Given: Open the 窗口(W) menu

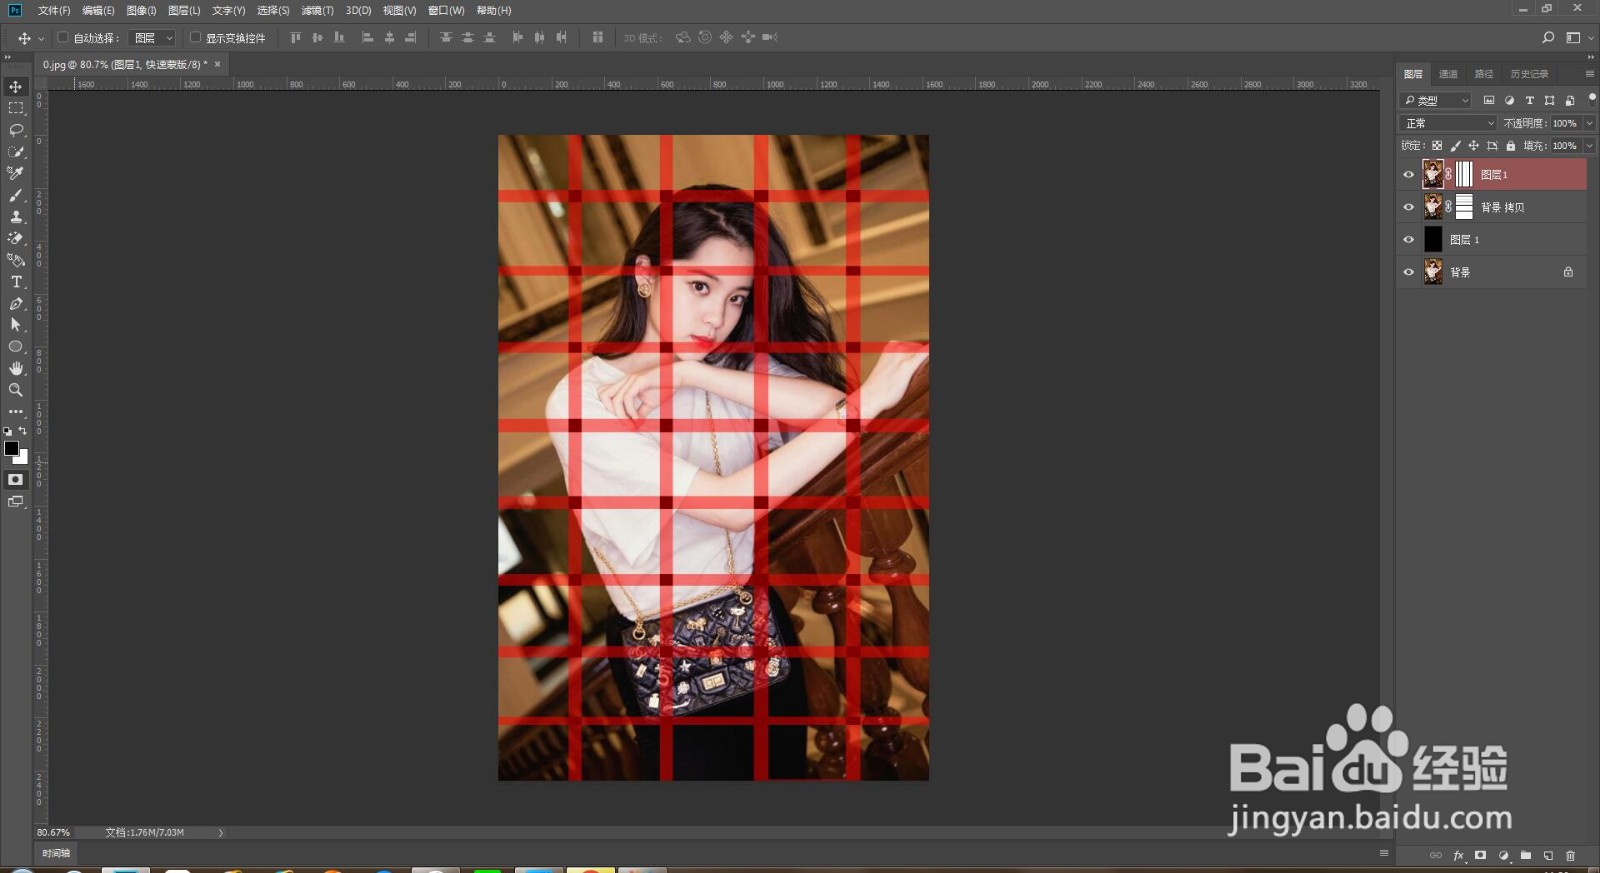Looking at the screenshot, I should point(446,10).
